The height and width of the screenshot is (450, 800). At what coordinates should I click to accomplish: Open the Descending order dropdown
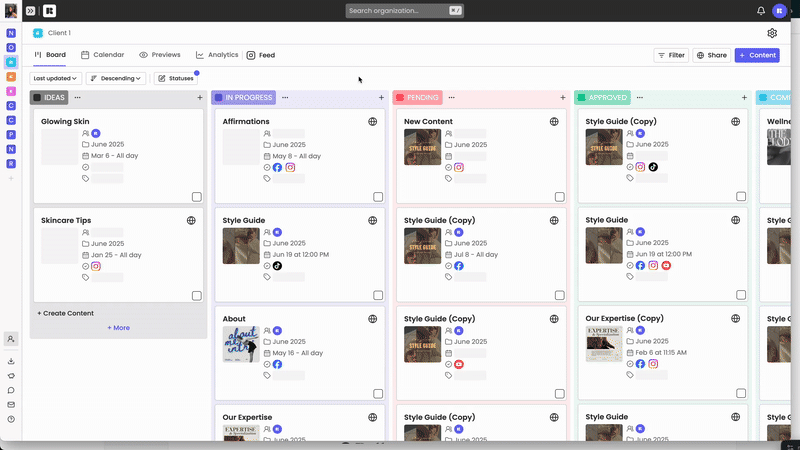[x=116, y=79]
